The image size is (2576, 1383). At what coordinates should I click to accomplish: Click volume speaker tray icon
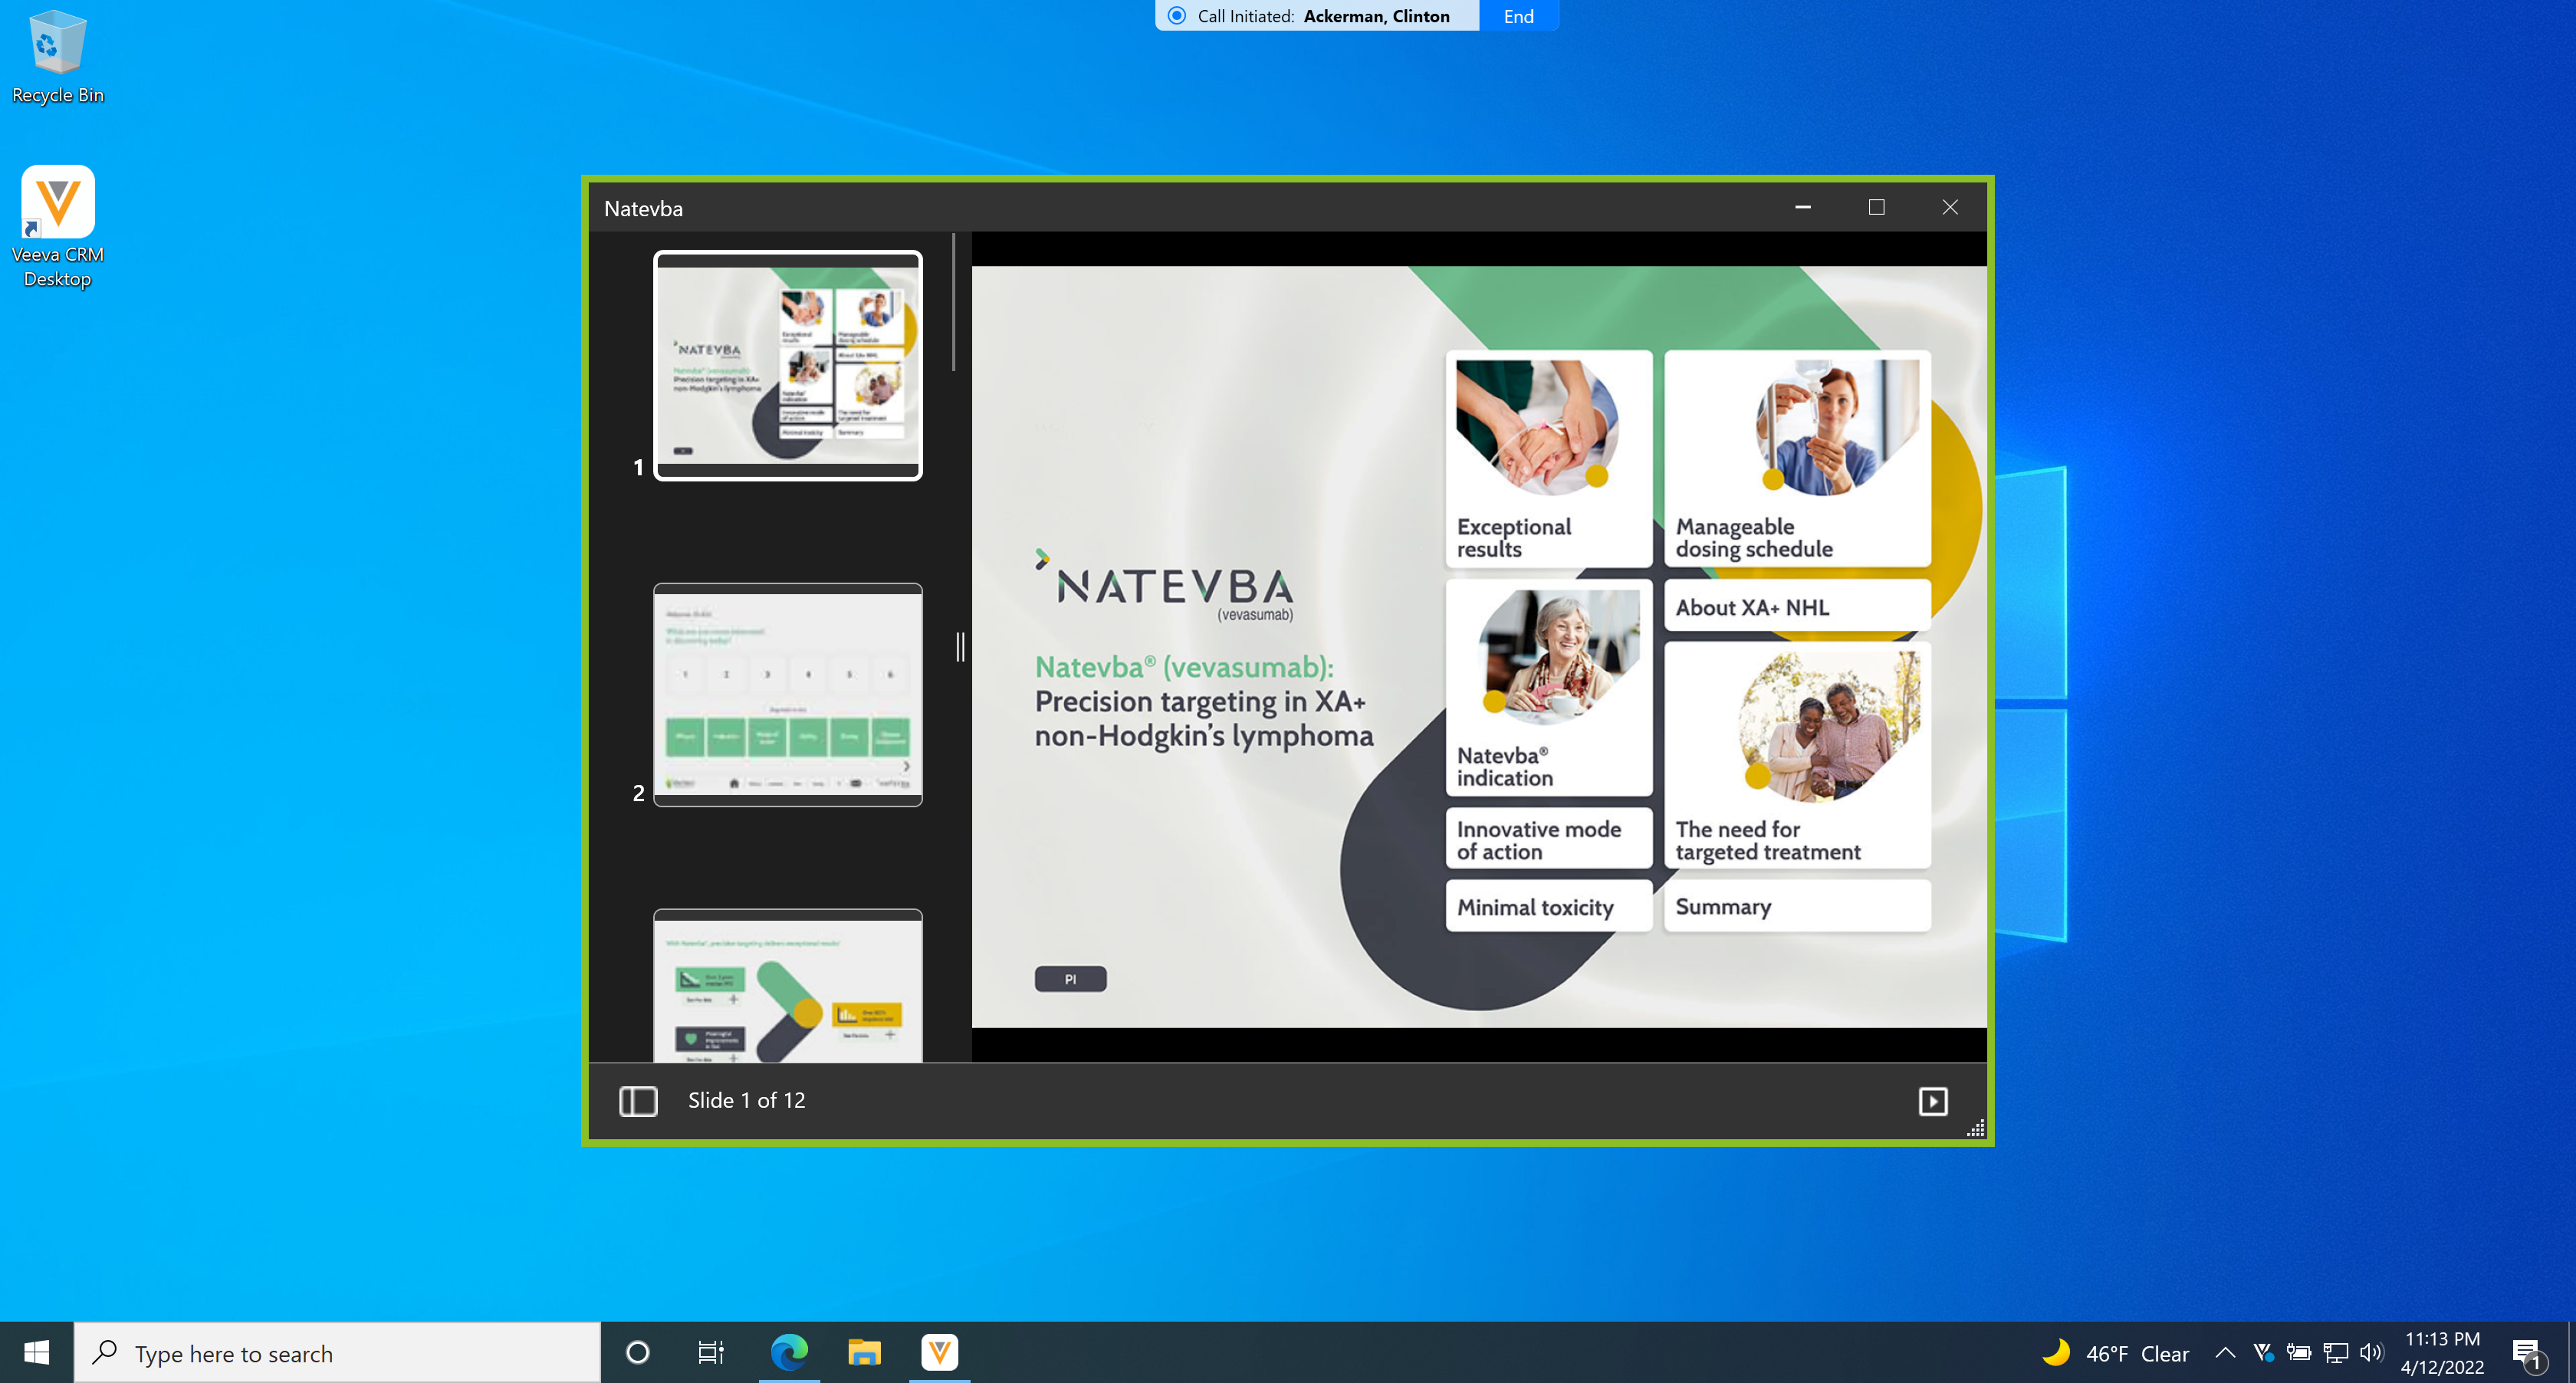(2371, 1353)
